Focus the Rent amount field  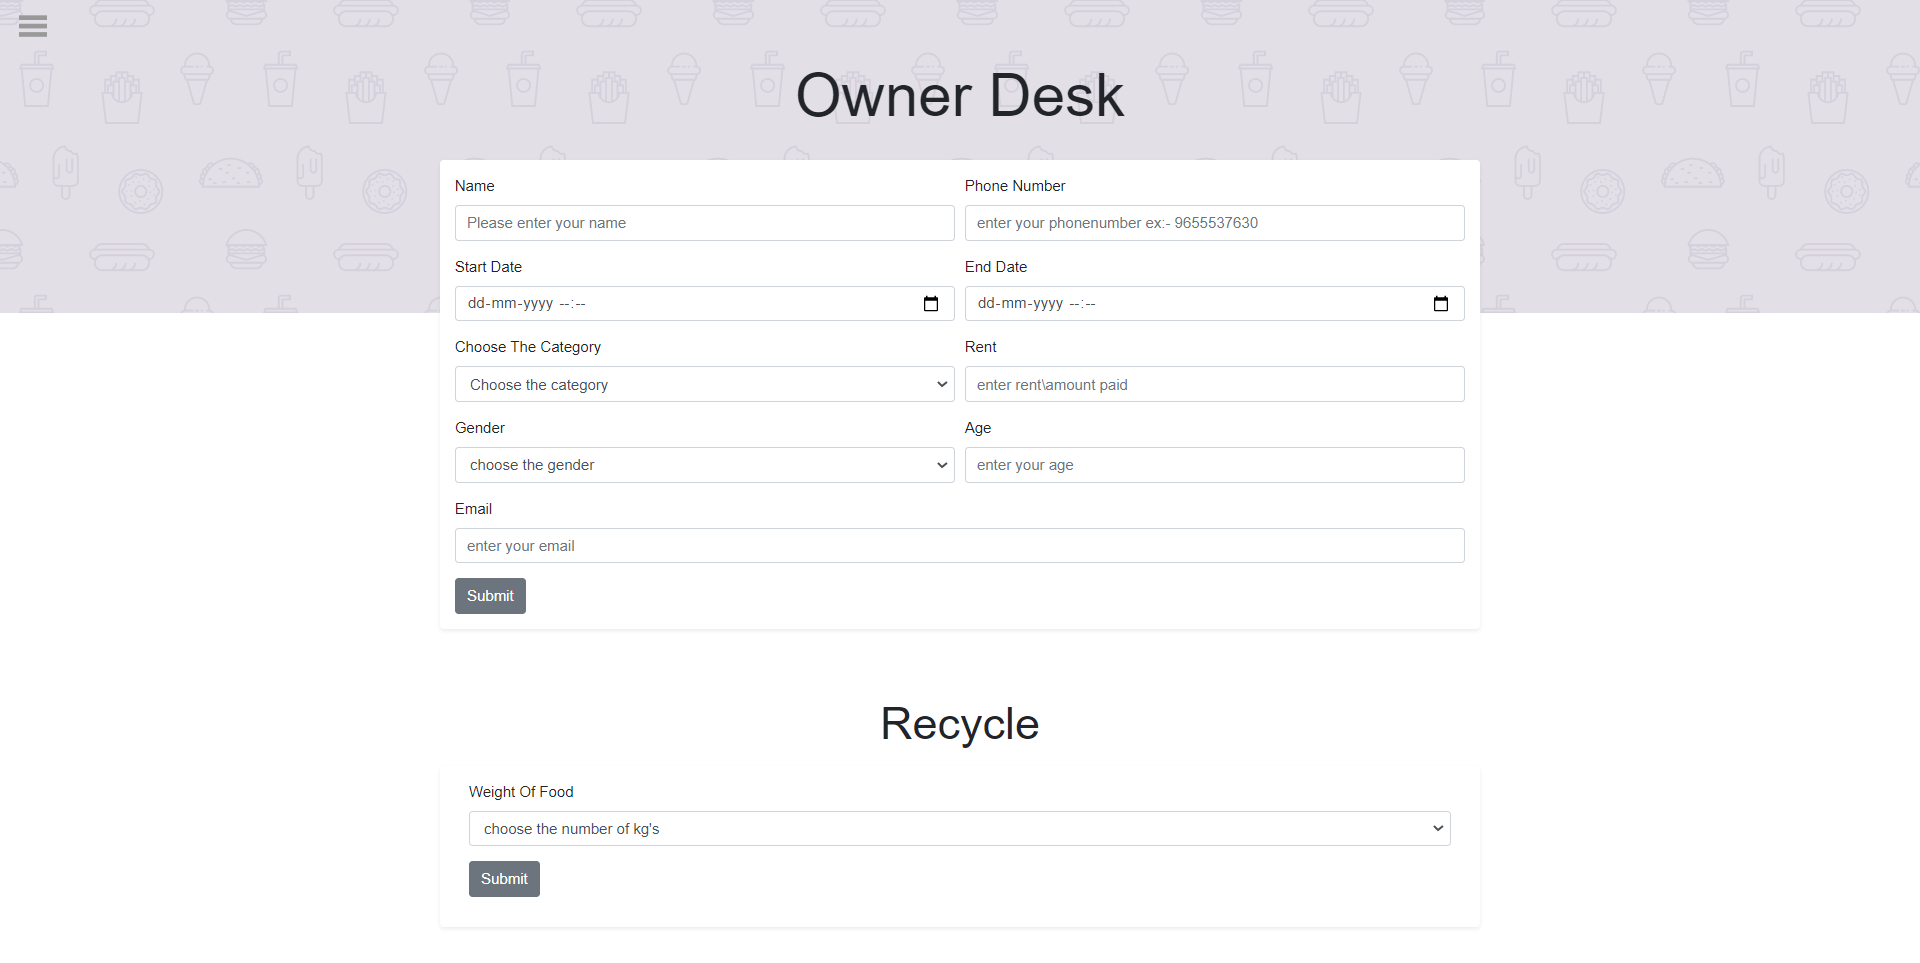1214,384
